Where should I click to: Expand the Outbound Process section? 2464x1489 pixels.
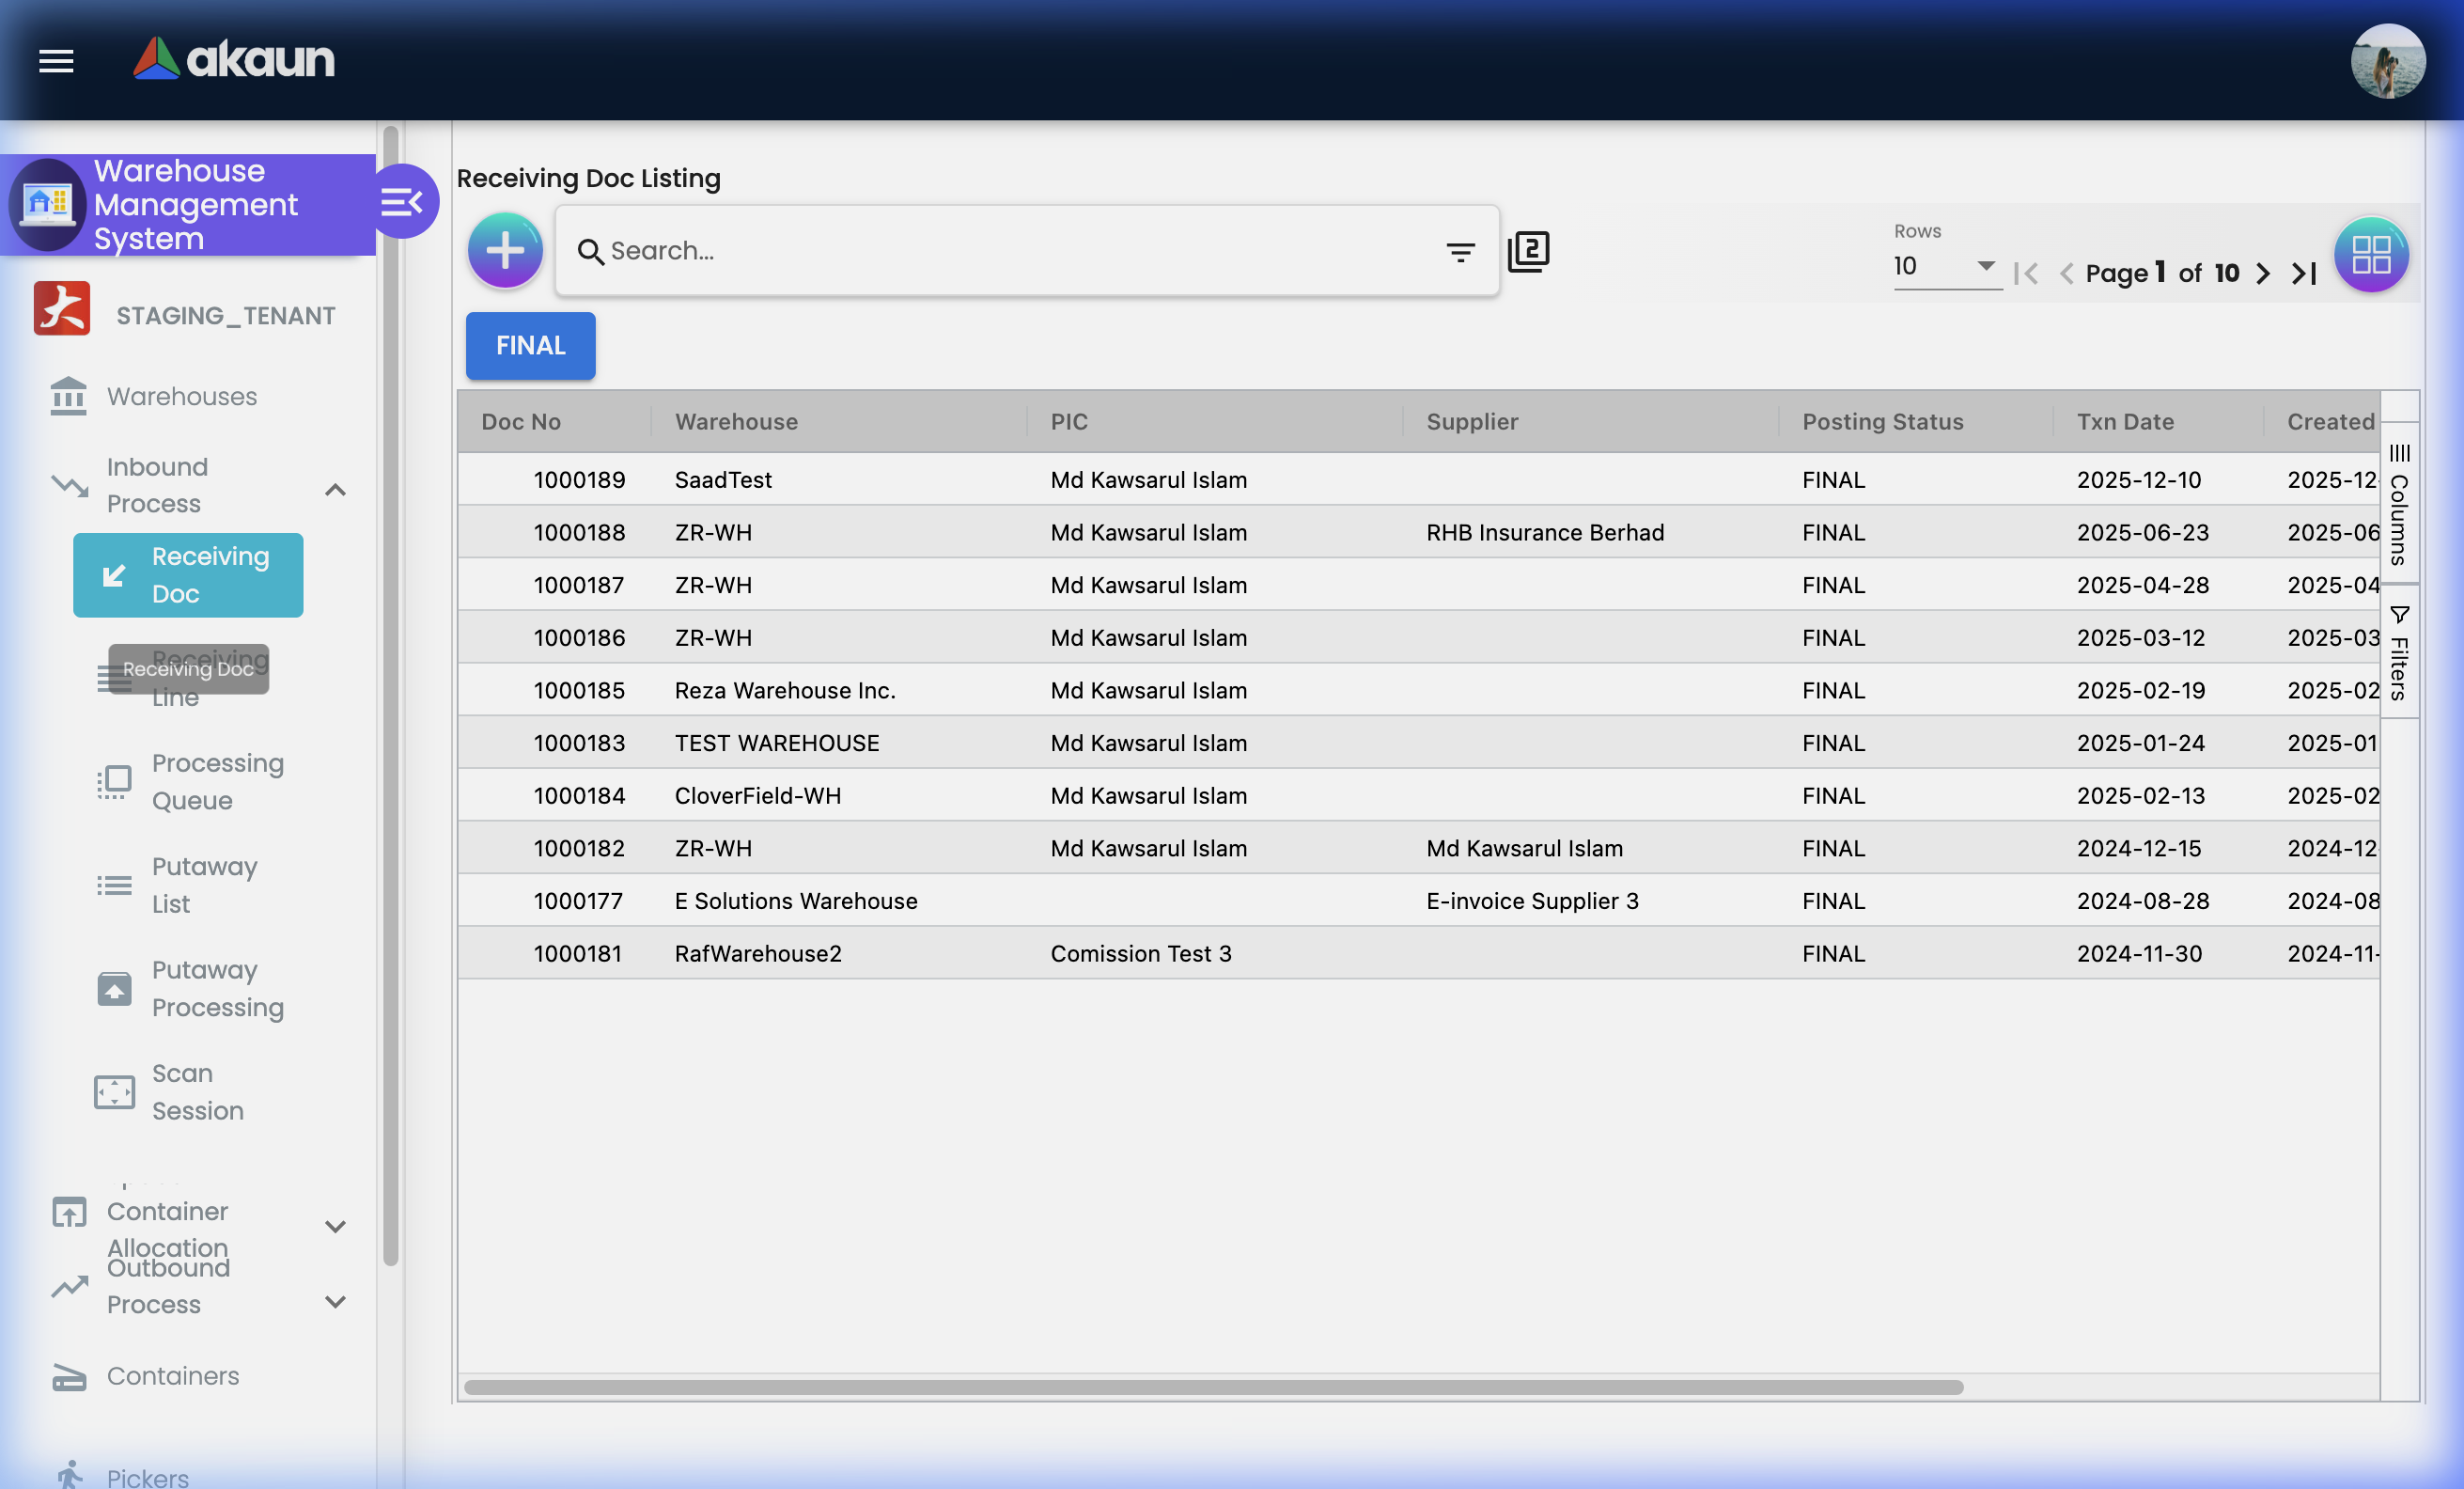335,1301
